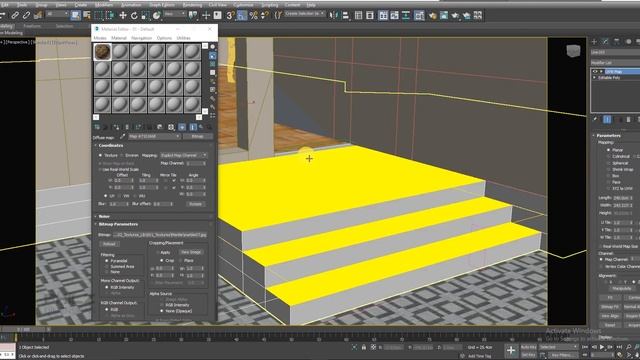Open the Utilities menu in Material Editor
The width and height of the screenshot is (640, 360).
pos(184,38)
